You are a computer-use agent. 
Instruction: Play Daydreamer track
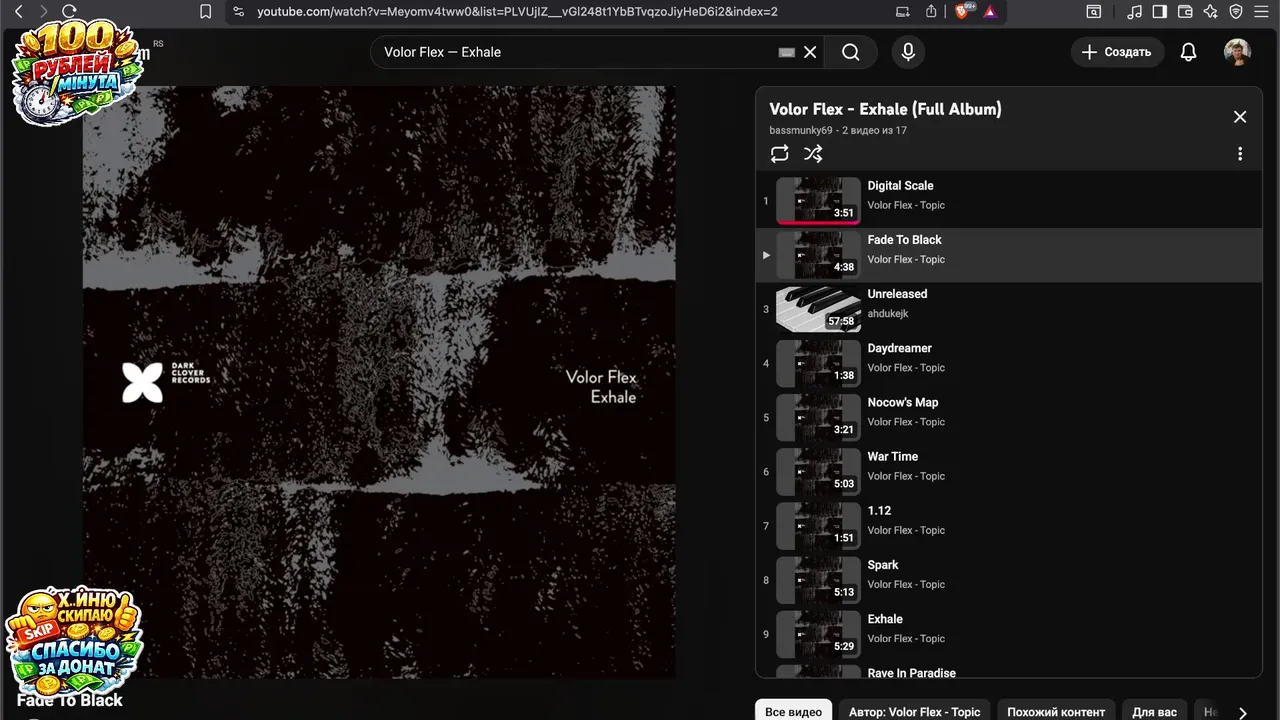tap(1008, 363)
